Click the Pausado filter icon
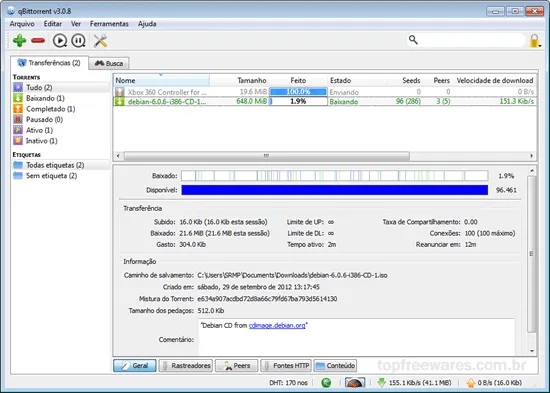The image size is (550, 393). coord(18,119)
